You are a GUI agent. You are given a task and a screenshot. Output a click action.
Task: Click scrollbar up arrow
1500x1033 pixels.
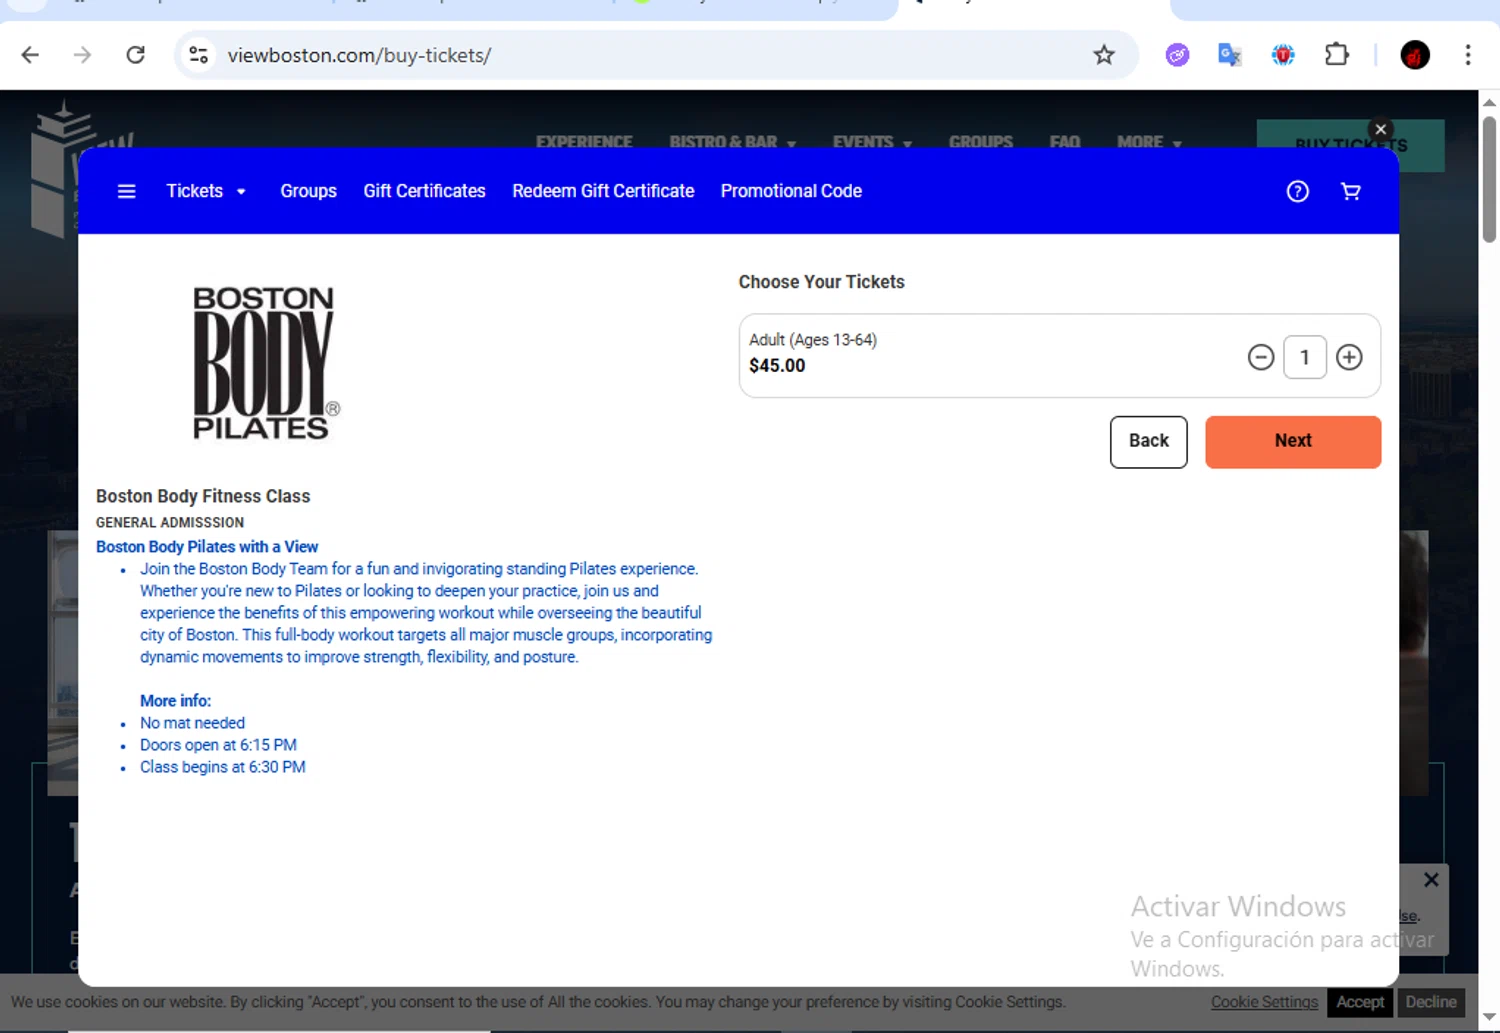coord(1489,102)
